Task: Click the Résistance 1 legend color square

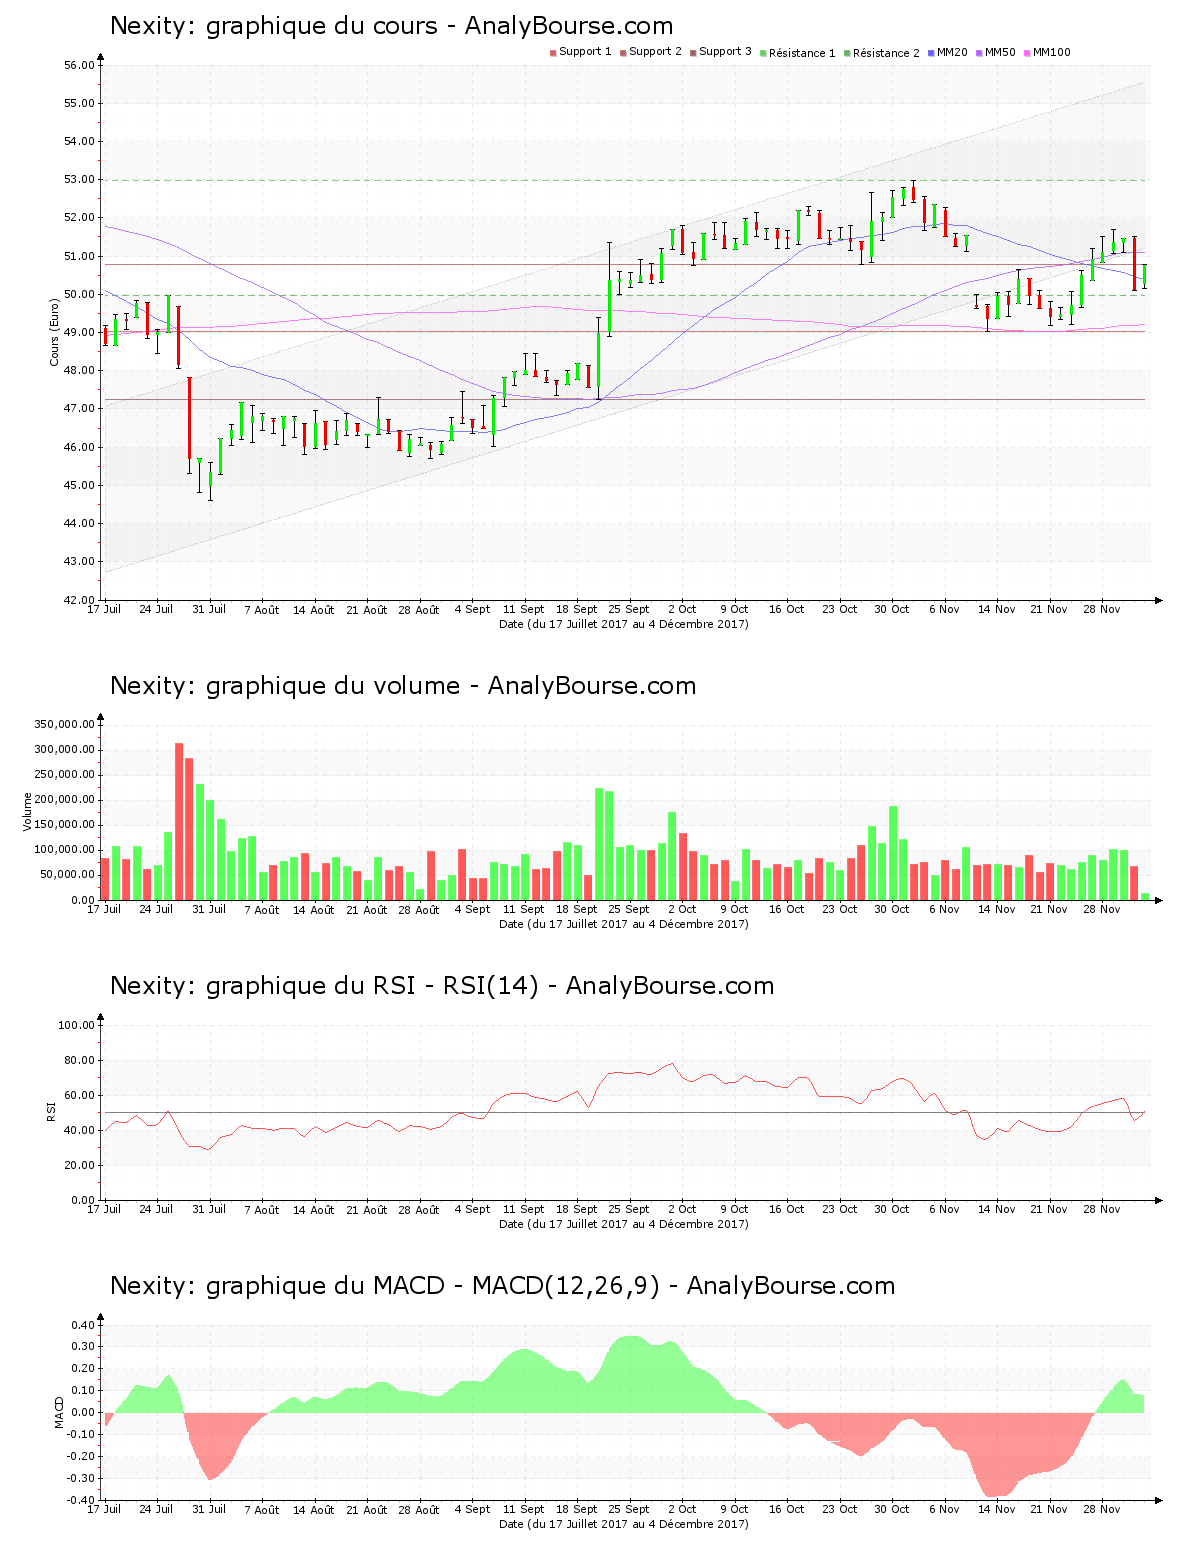Action: click(x=763, y=52)
